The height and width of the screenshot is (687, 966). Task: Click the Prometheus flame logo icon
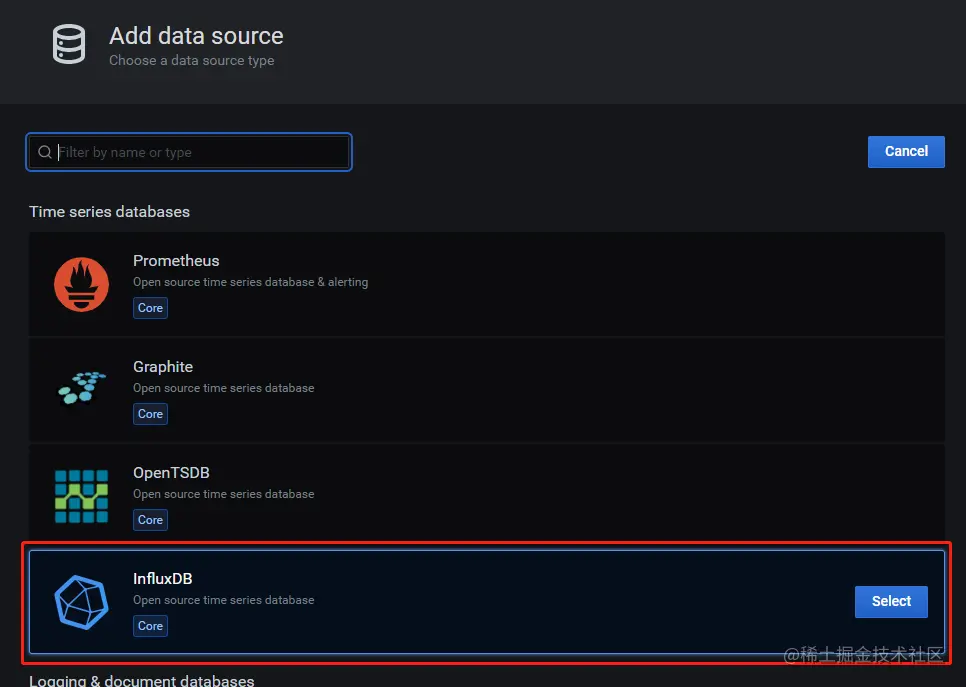tap(82, 284)
